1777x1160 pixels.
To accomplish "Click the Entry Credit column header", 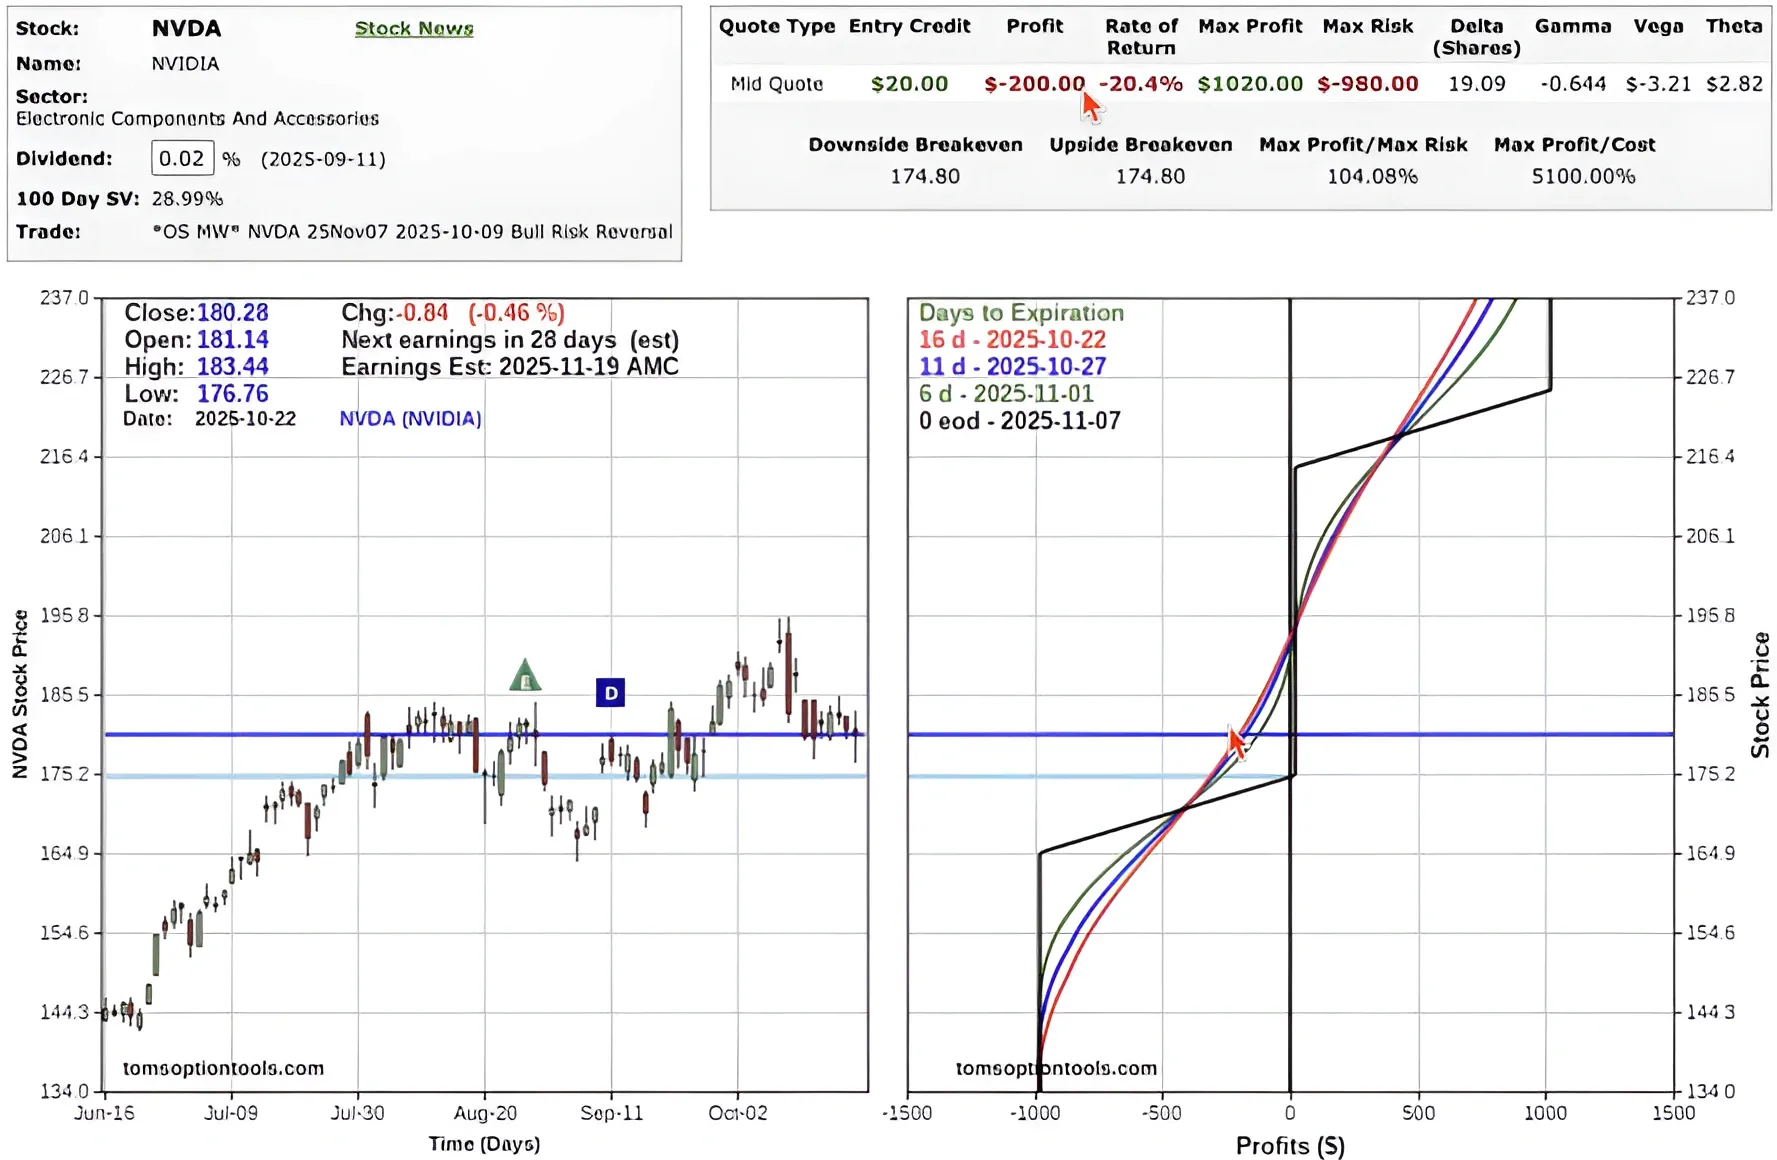I will pyautogui.click(x=910, y=26).
